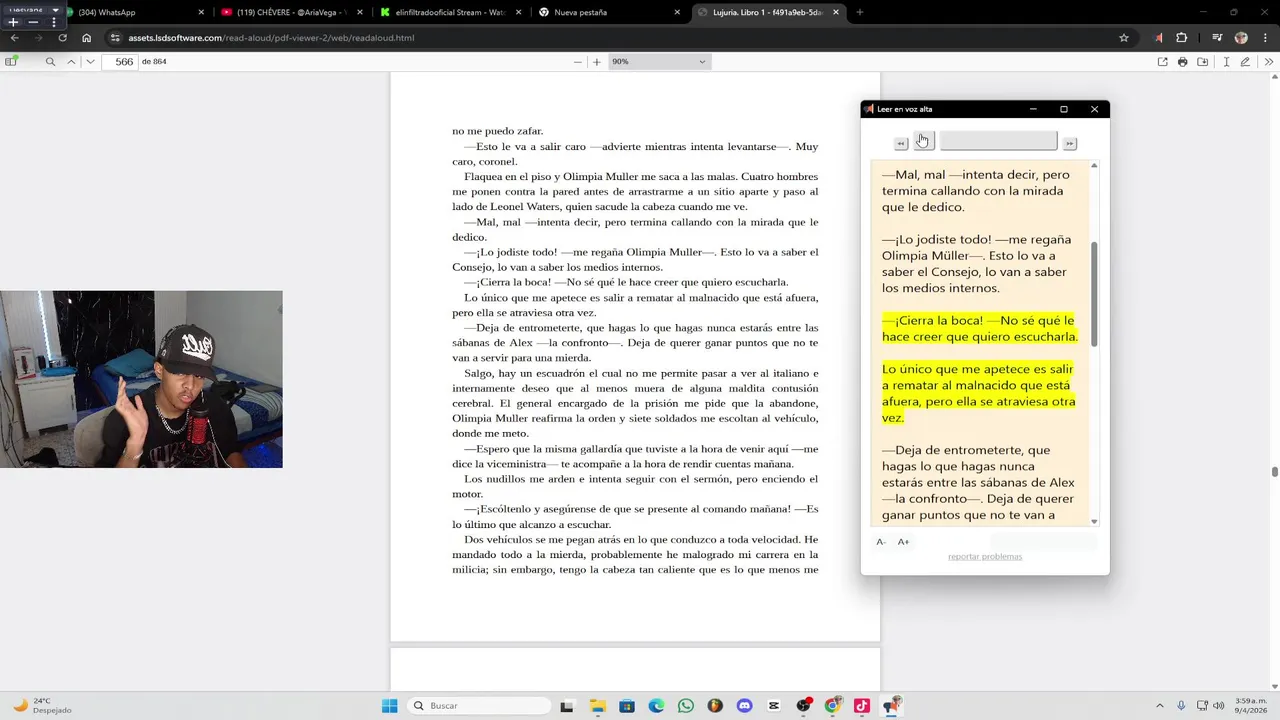
Task: Open the reportar problemas link
Action: [985, 556]
